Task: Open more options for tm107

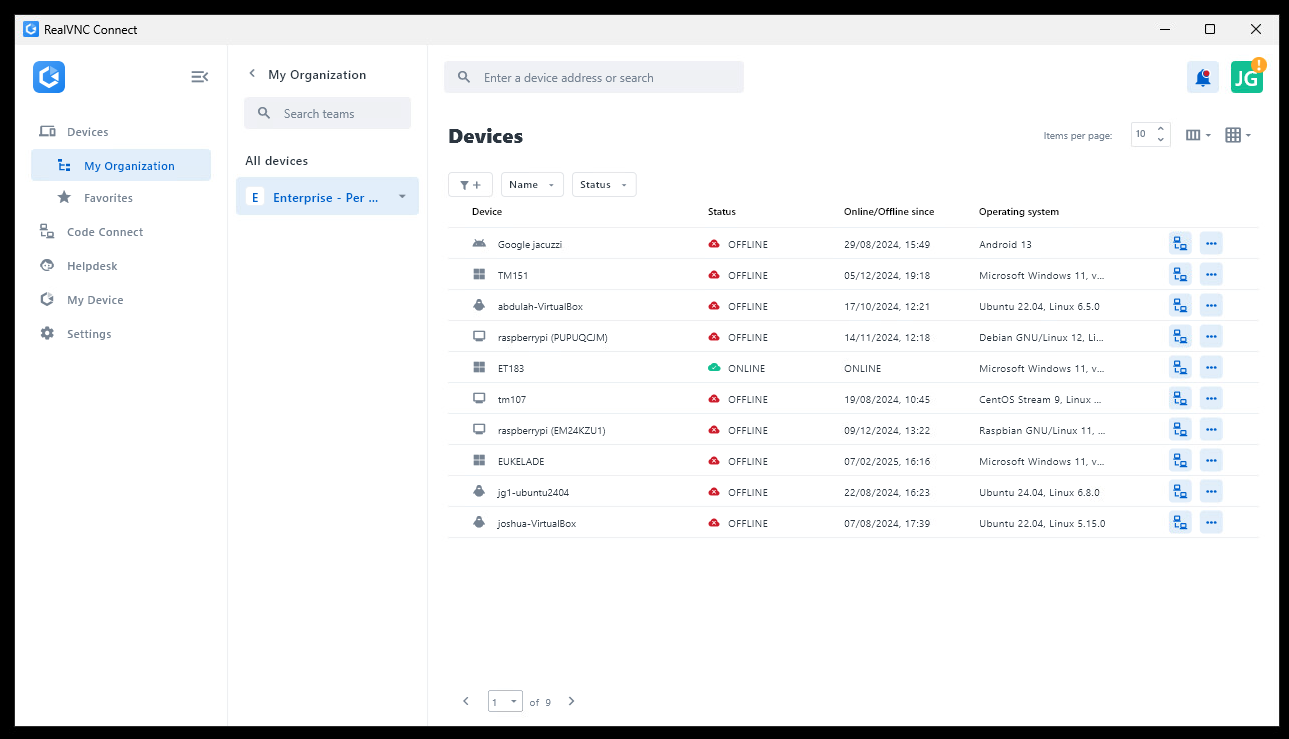Action: (1211, 399)
